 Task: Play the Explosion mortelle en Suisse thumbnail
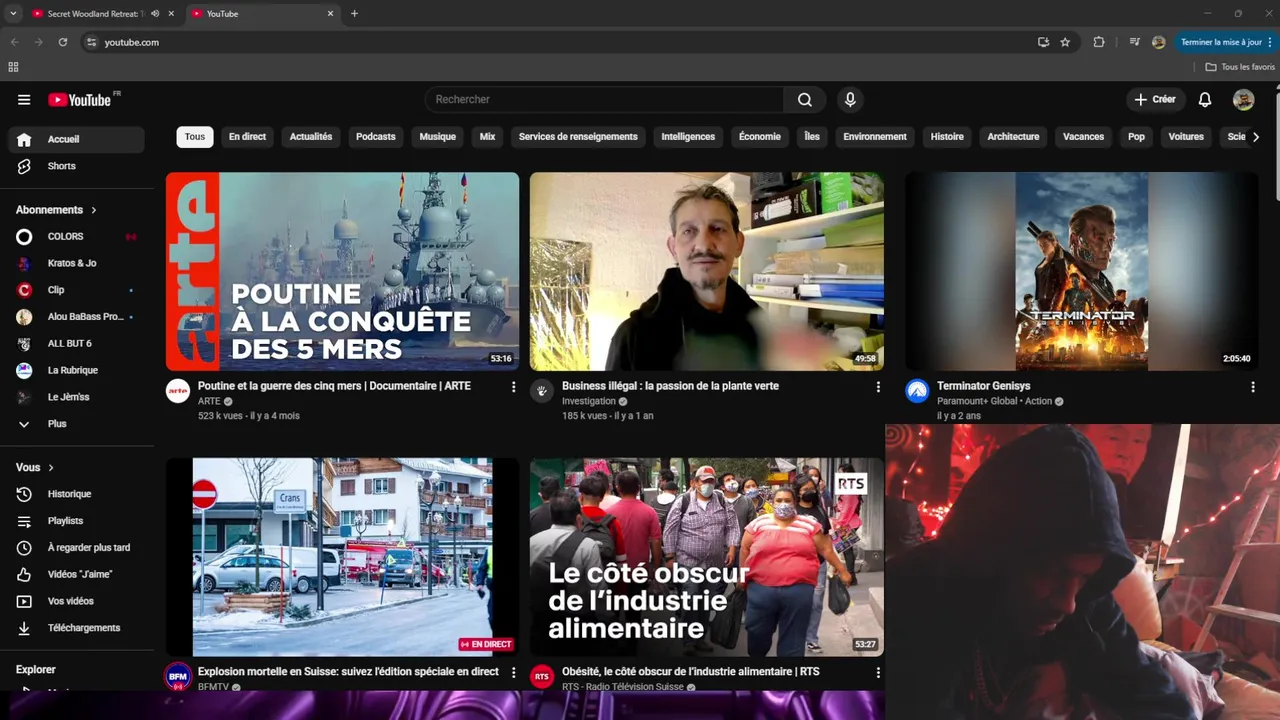tap(342, 557)
